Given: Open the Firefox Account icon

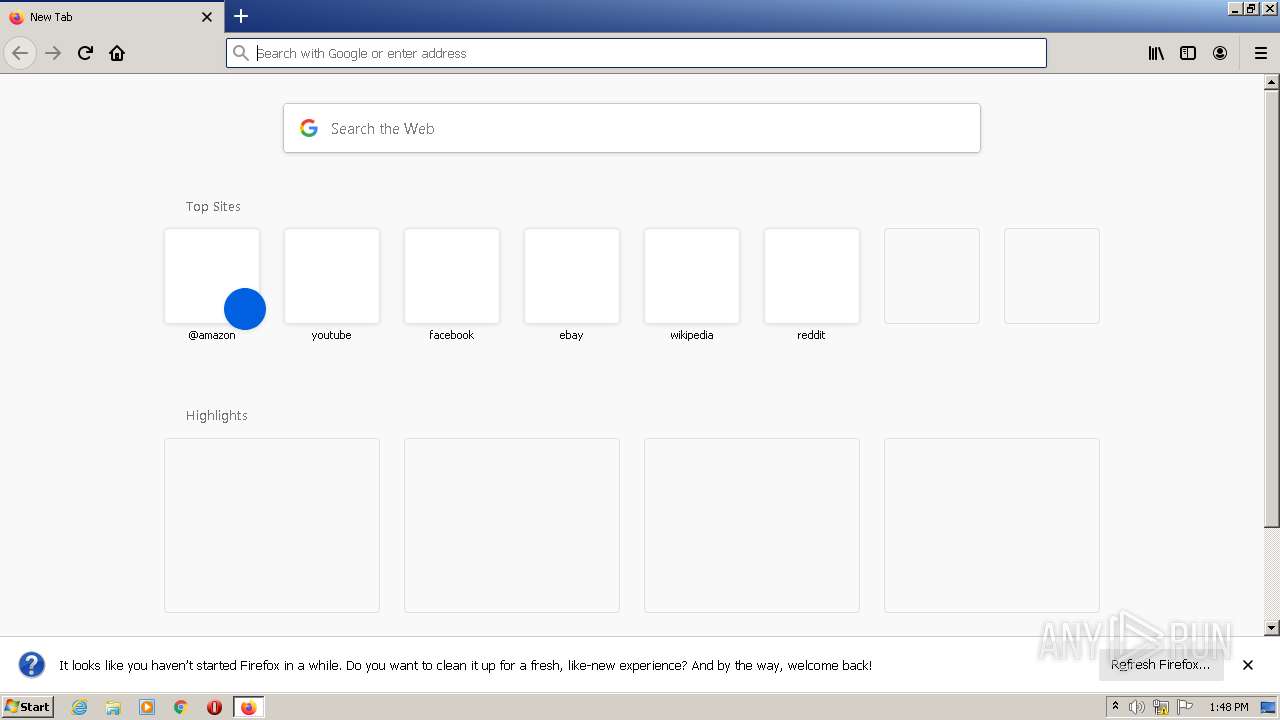Looking at the screenshot, I should point(1220,53).
